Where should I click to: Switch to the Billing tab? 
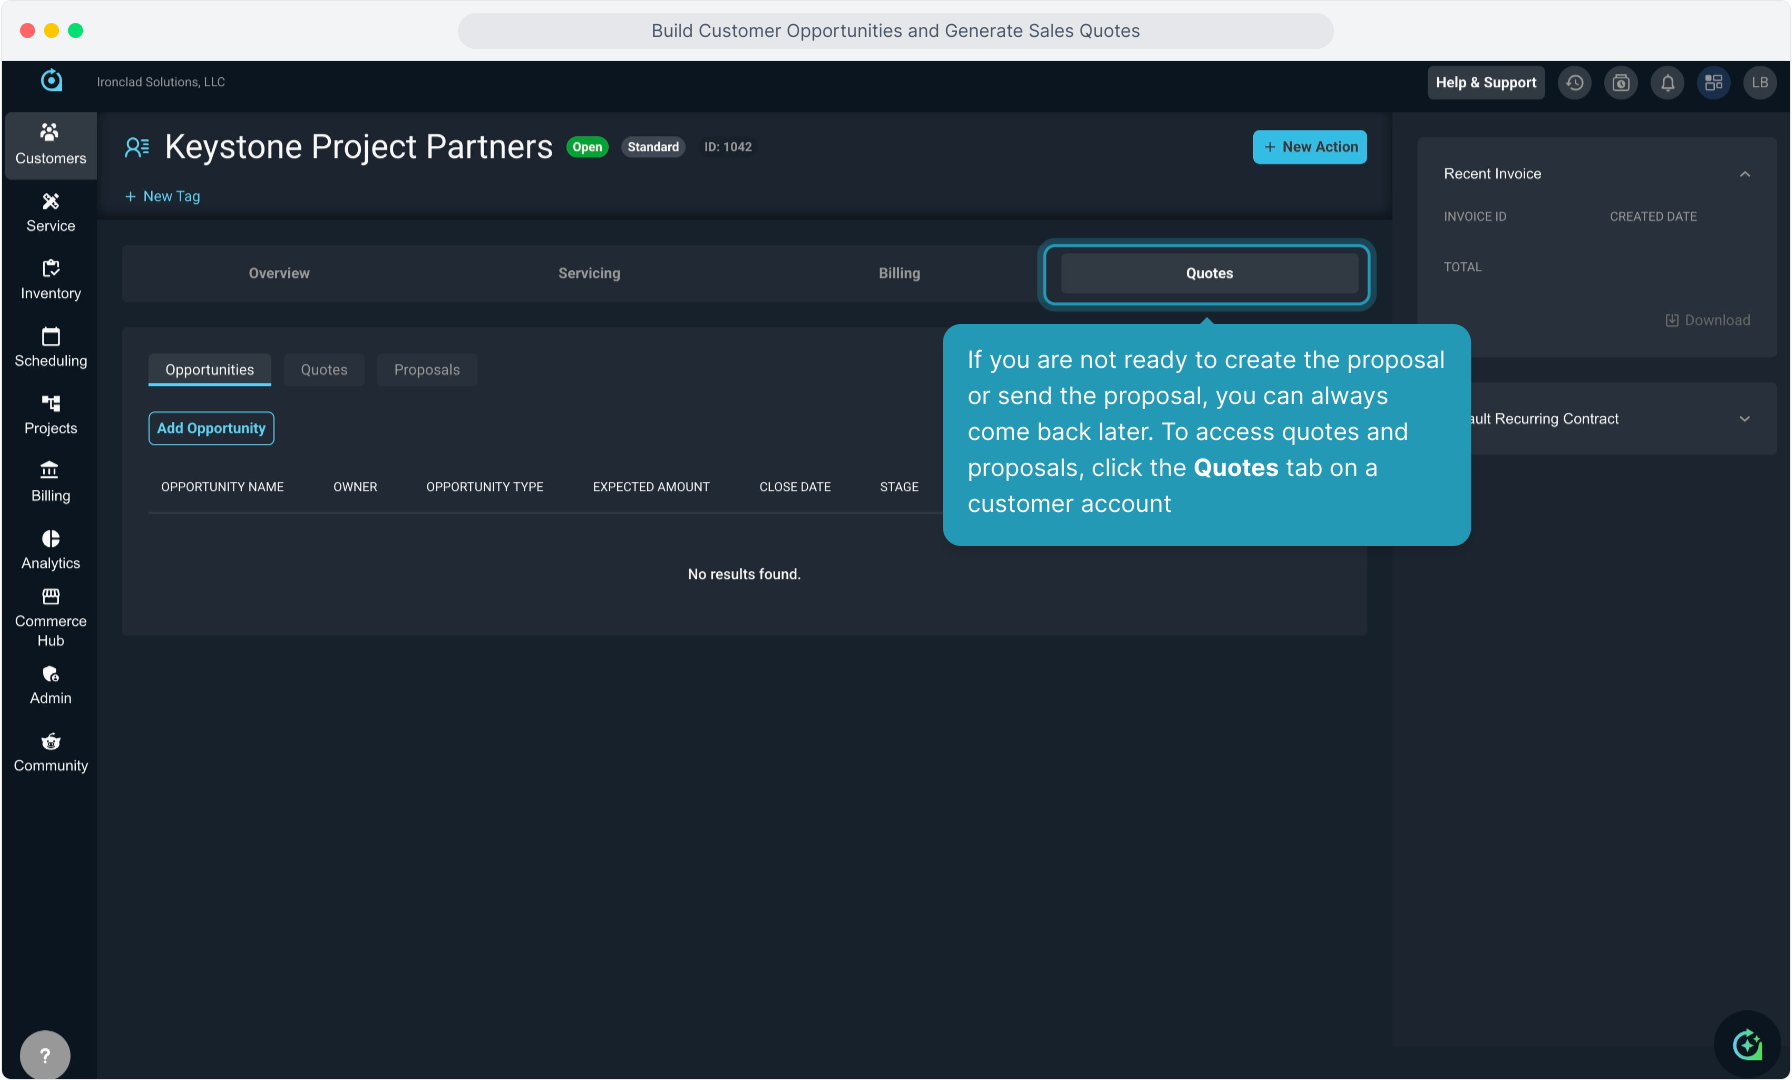coord(899,273)
